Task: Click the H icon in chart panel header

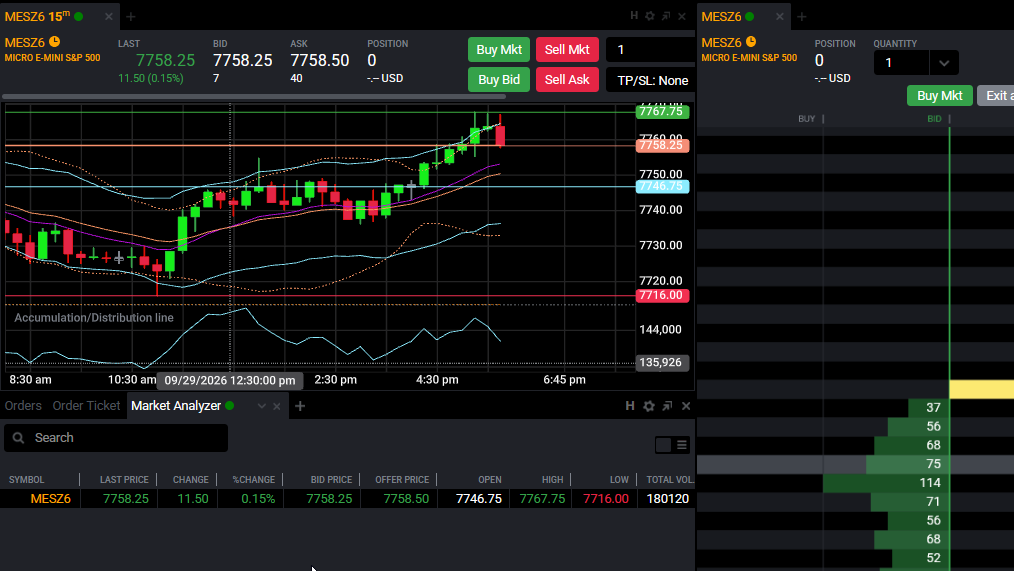Action: [x=634, y=16]
